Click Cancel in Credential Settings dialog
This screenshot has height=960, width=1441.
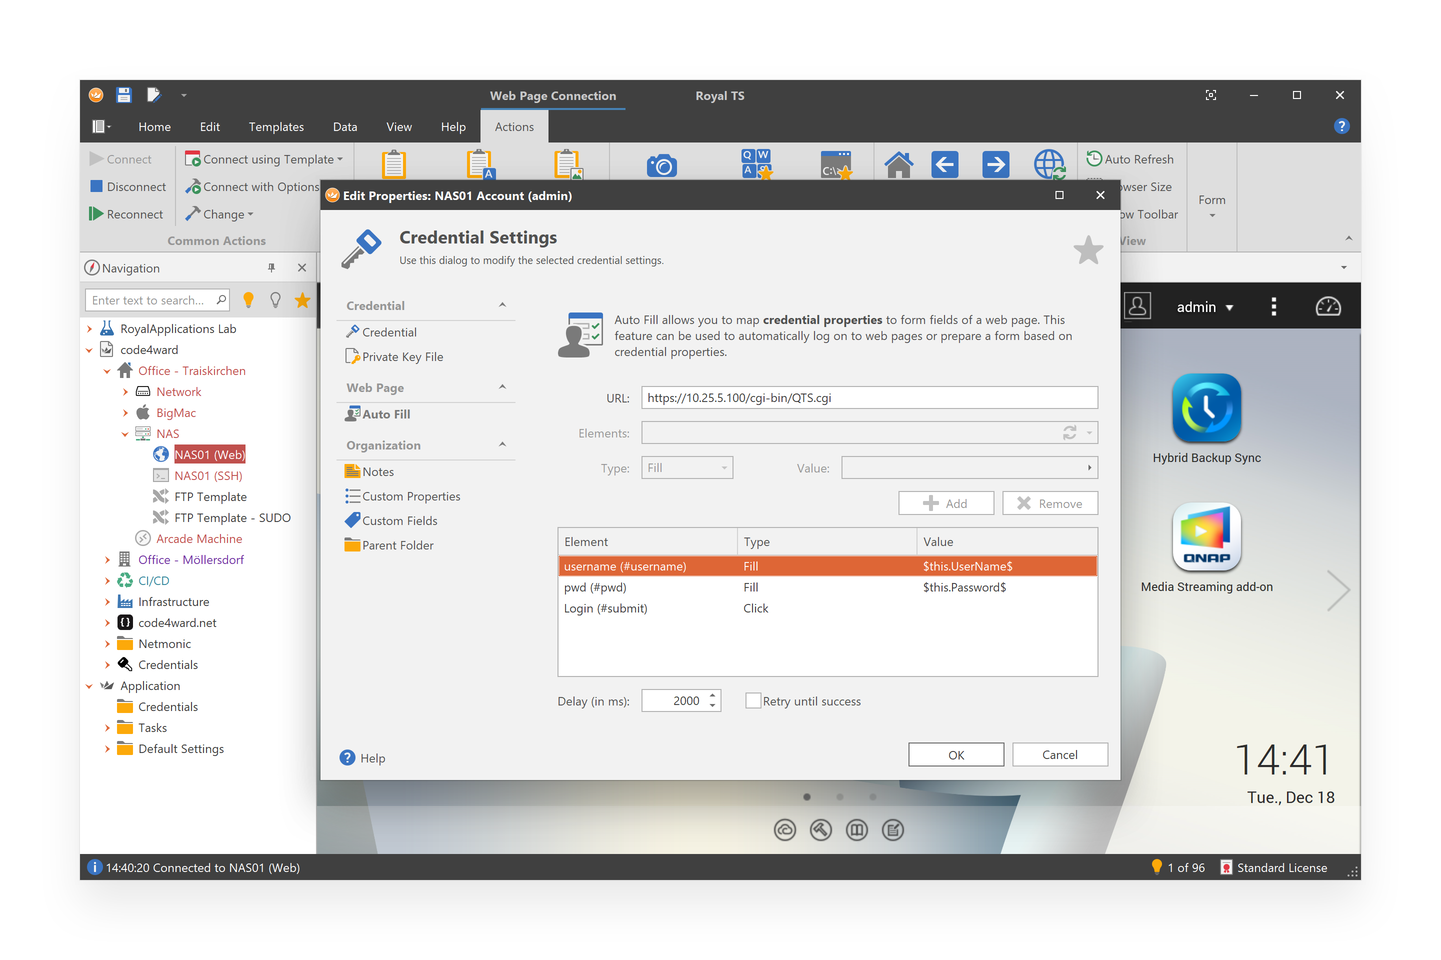tap(1059, 755)
